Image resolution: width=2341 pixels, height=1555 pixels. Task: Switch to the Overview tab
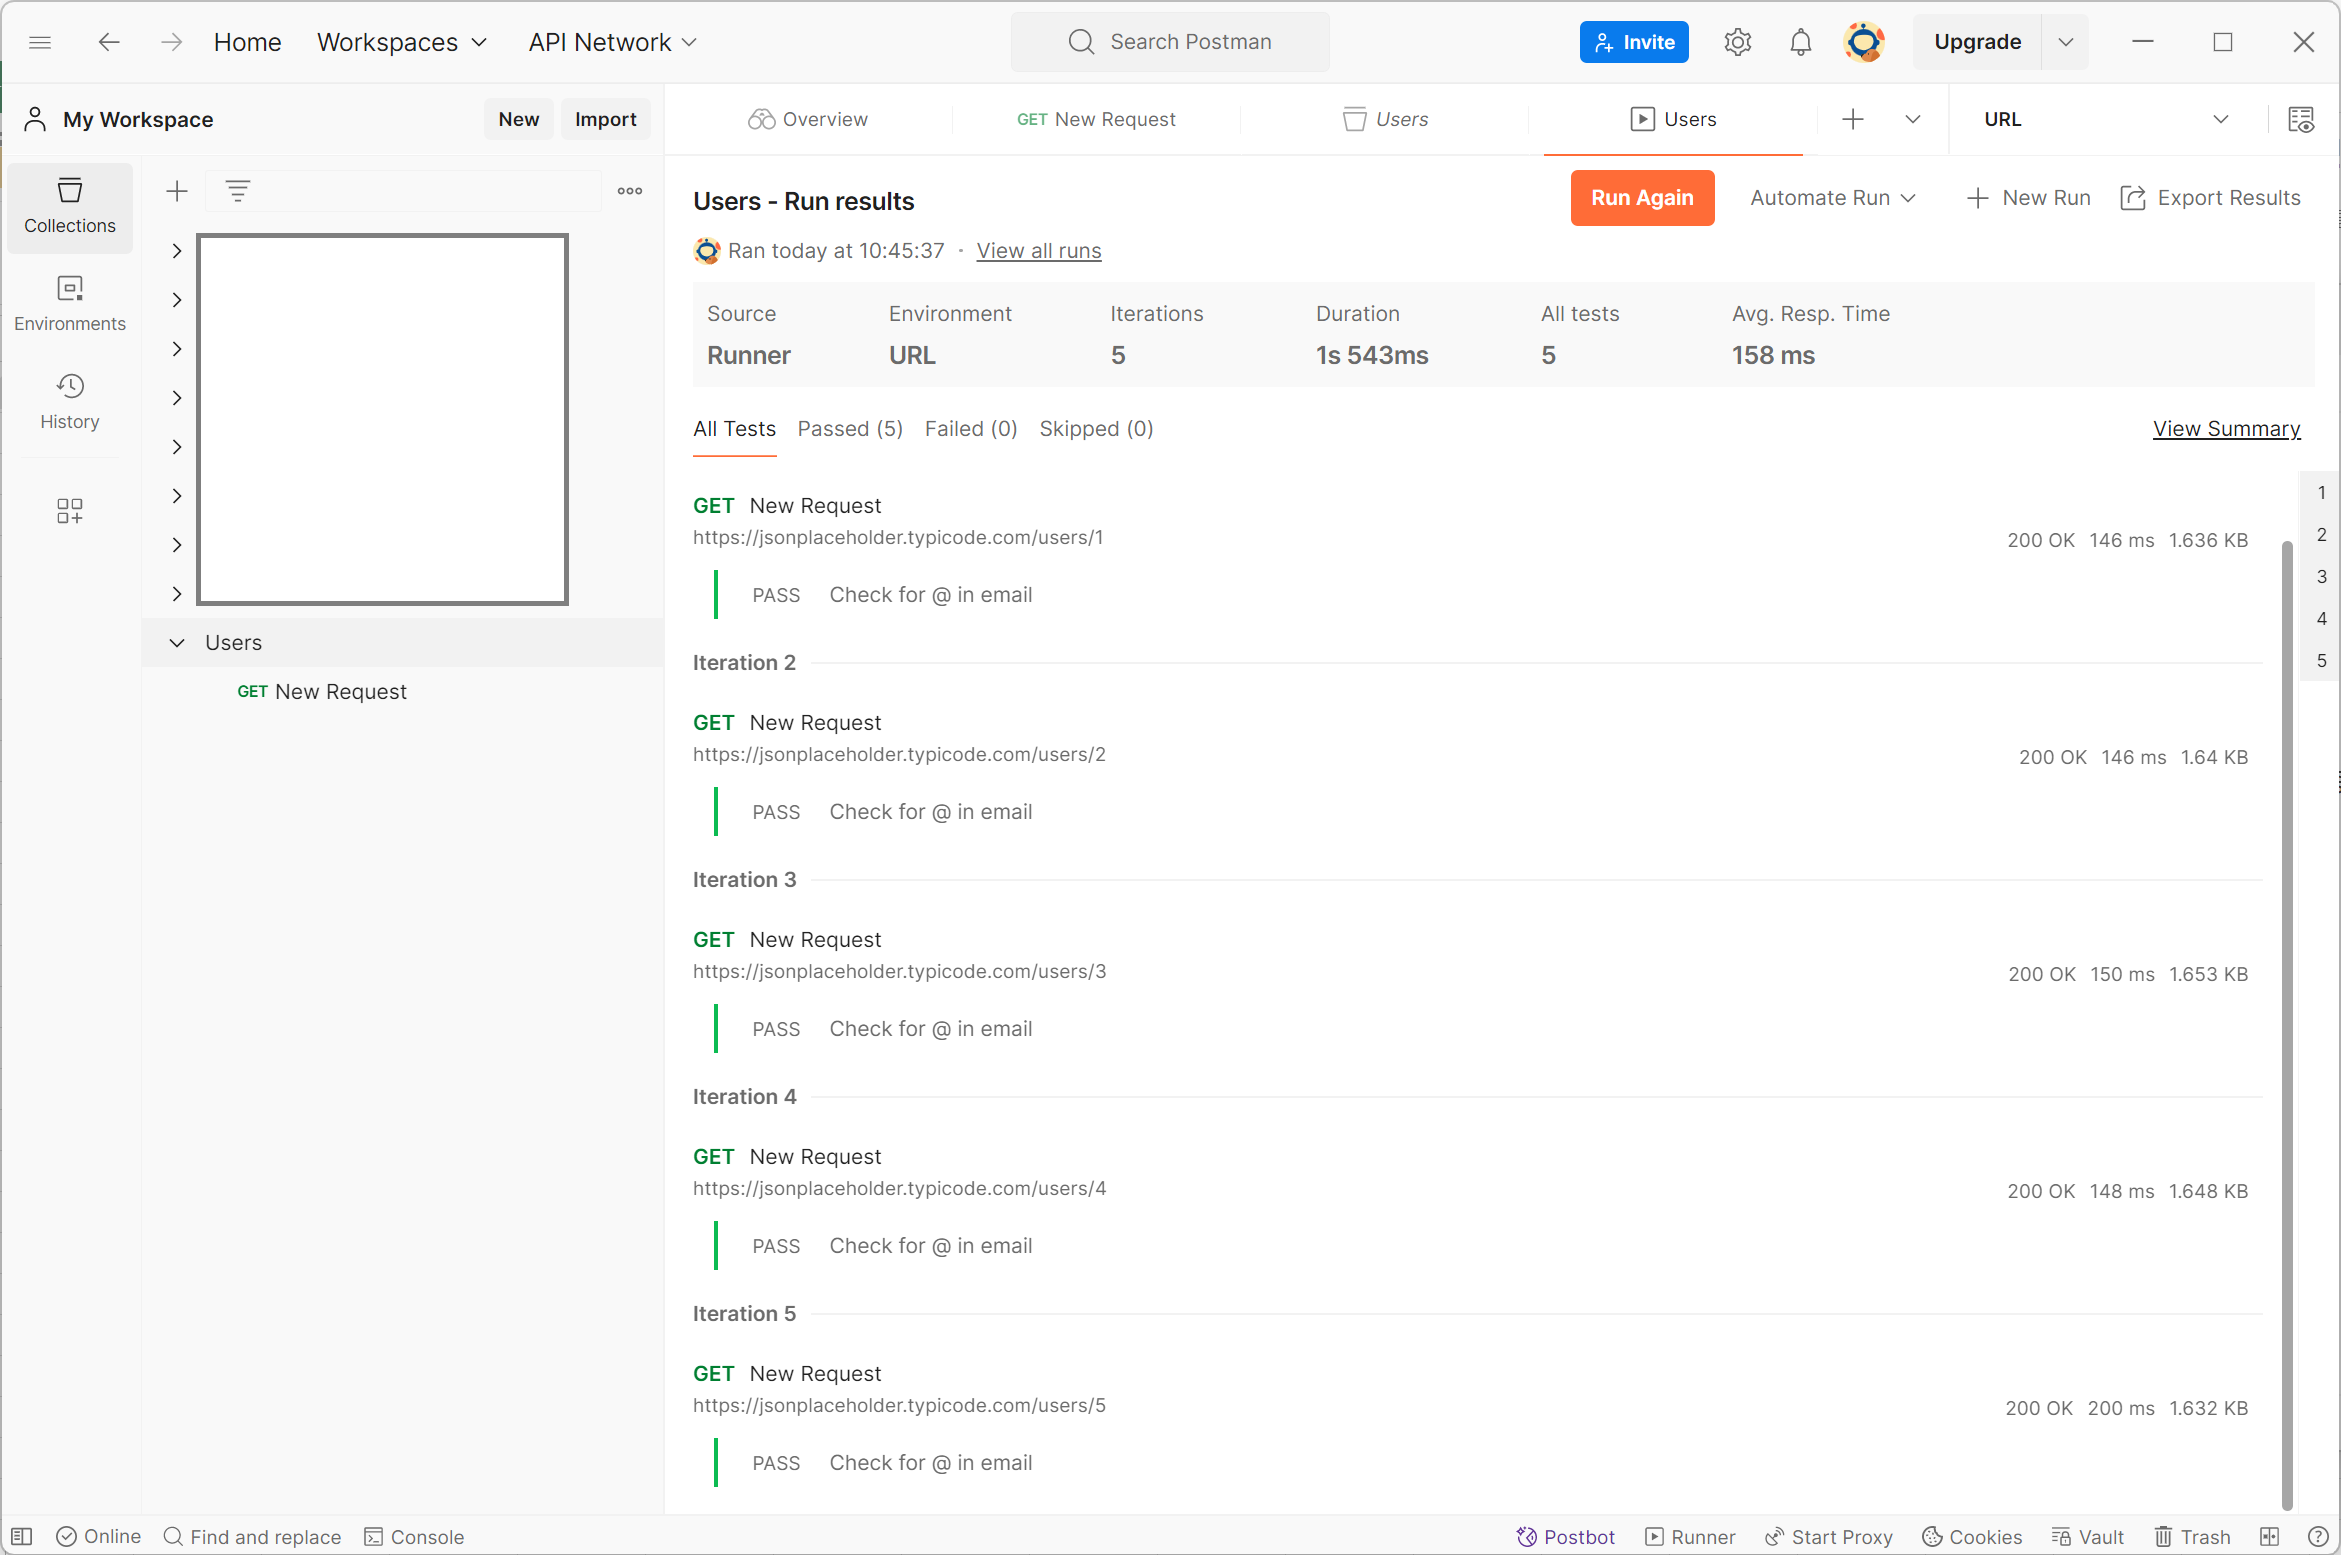click(x=808, y=120)
